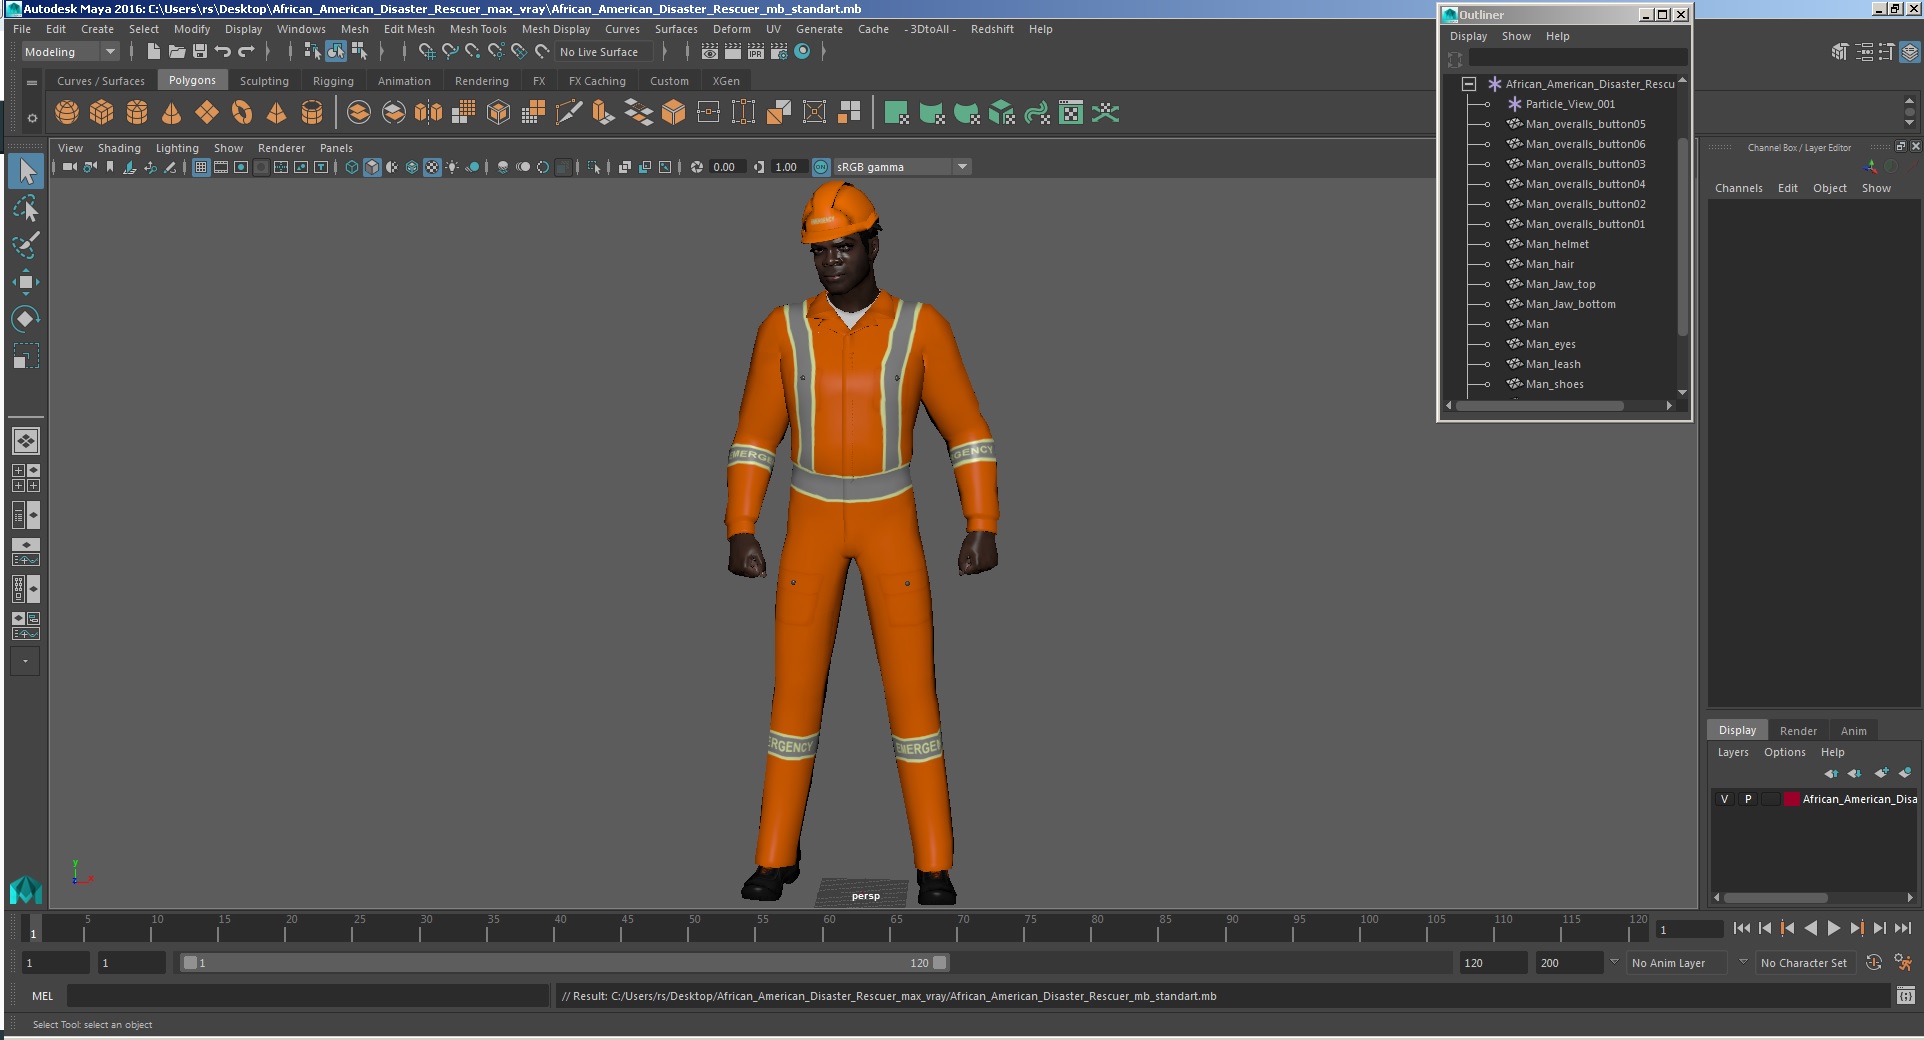Create a polygon cone from the shelf
Screen dimensions: 1924x1040
pyautogui.click(x=172, y=113)
